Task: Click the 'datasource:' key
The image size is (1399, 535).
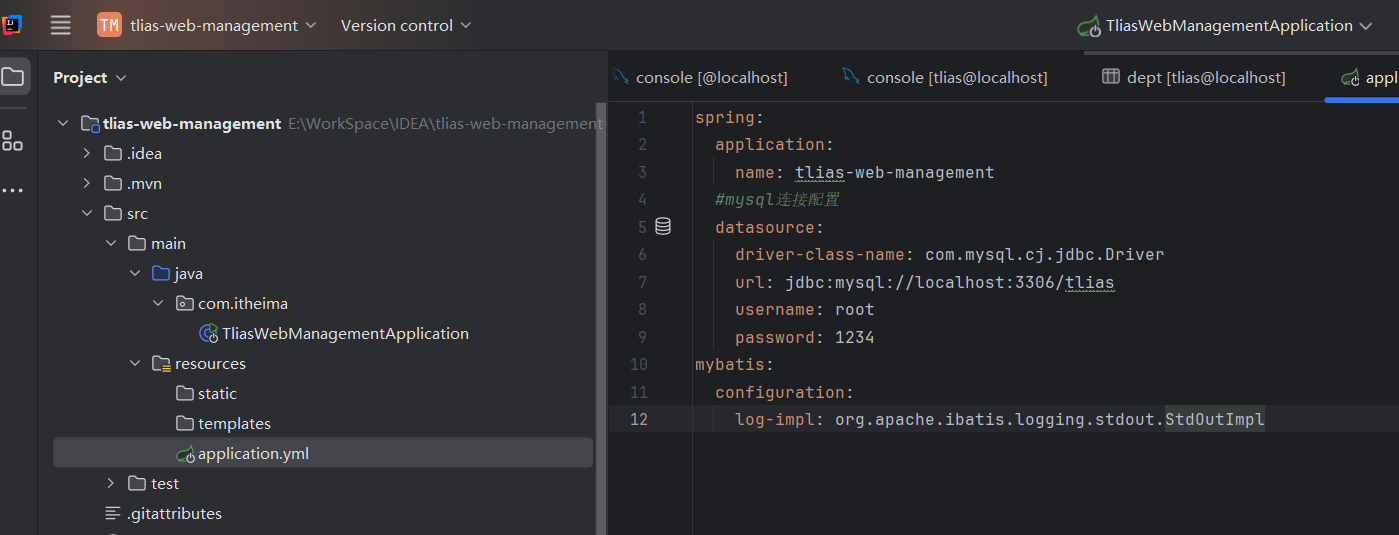Action: point(769,227)
